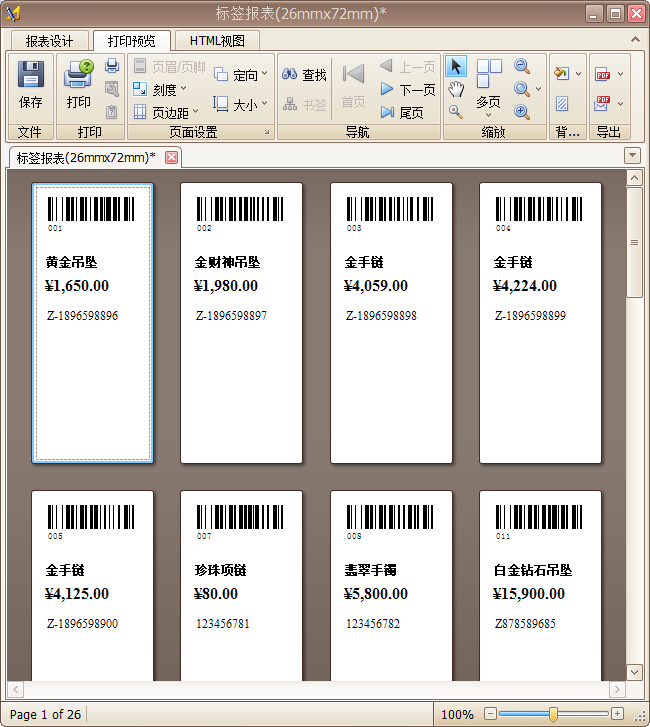Click the print options icon under quick print
650x727 pixels.
coord(112,88)
